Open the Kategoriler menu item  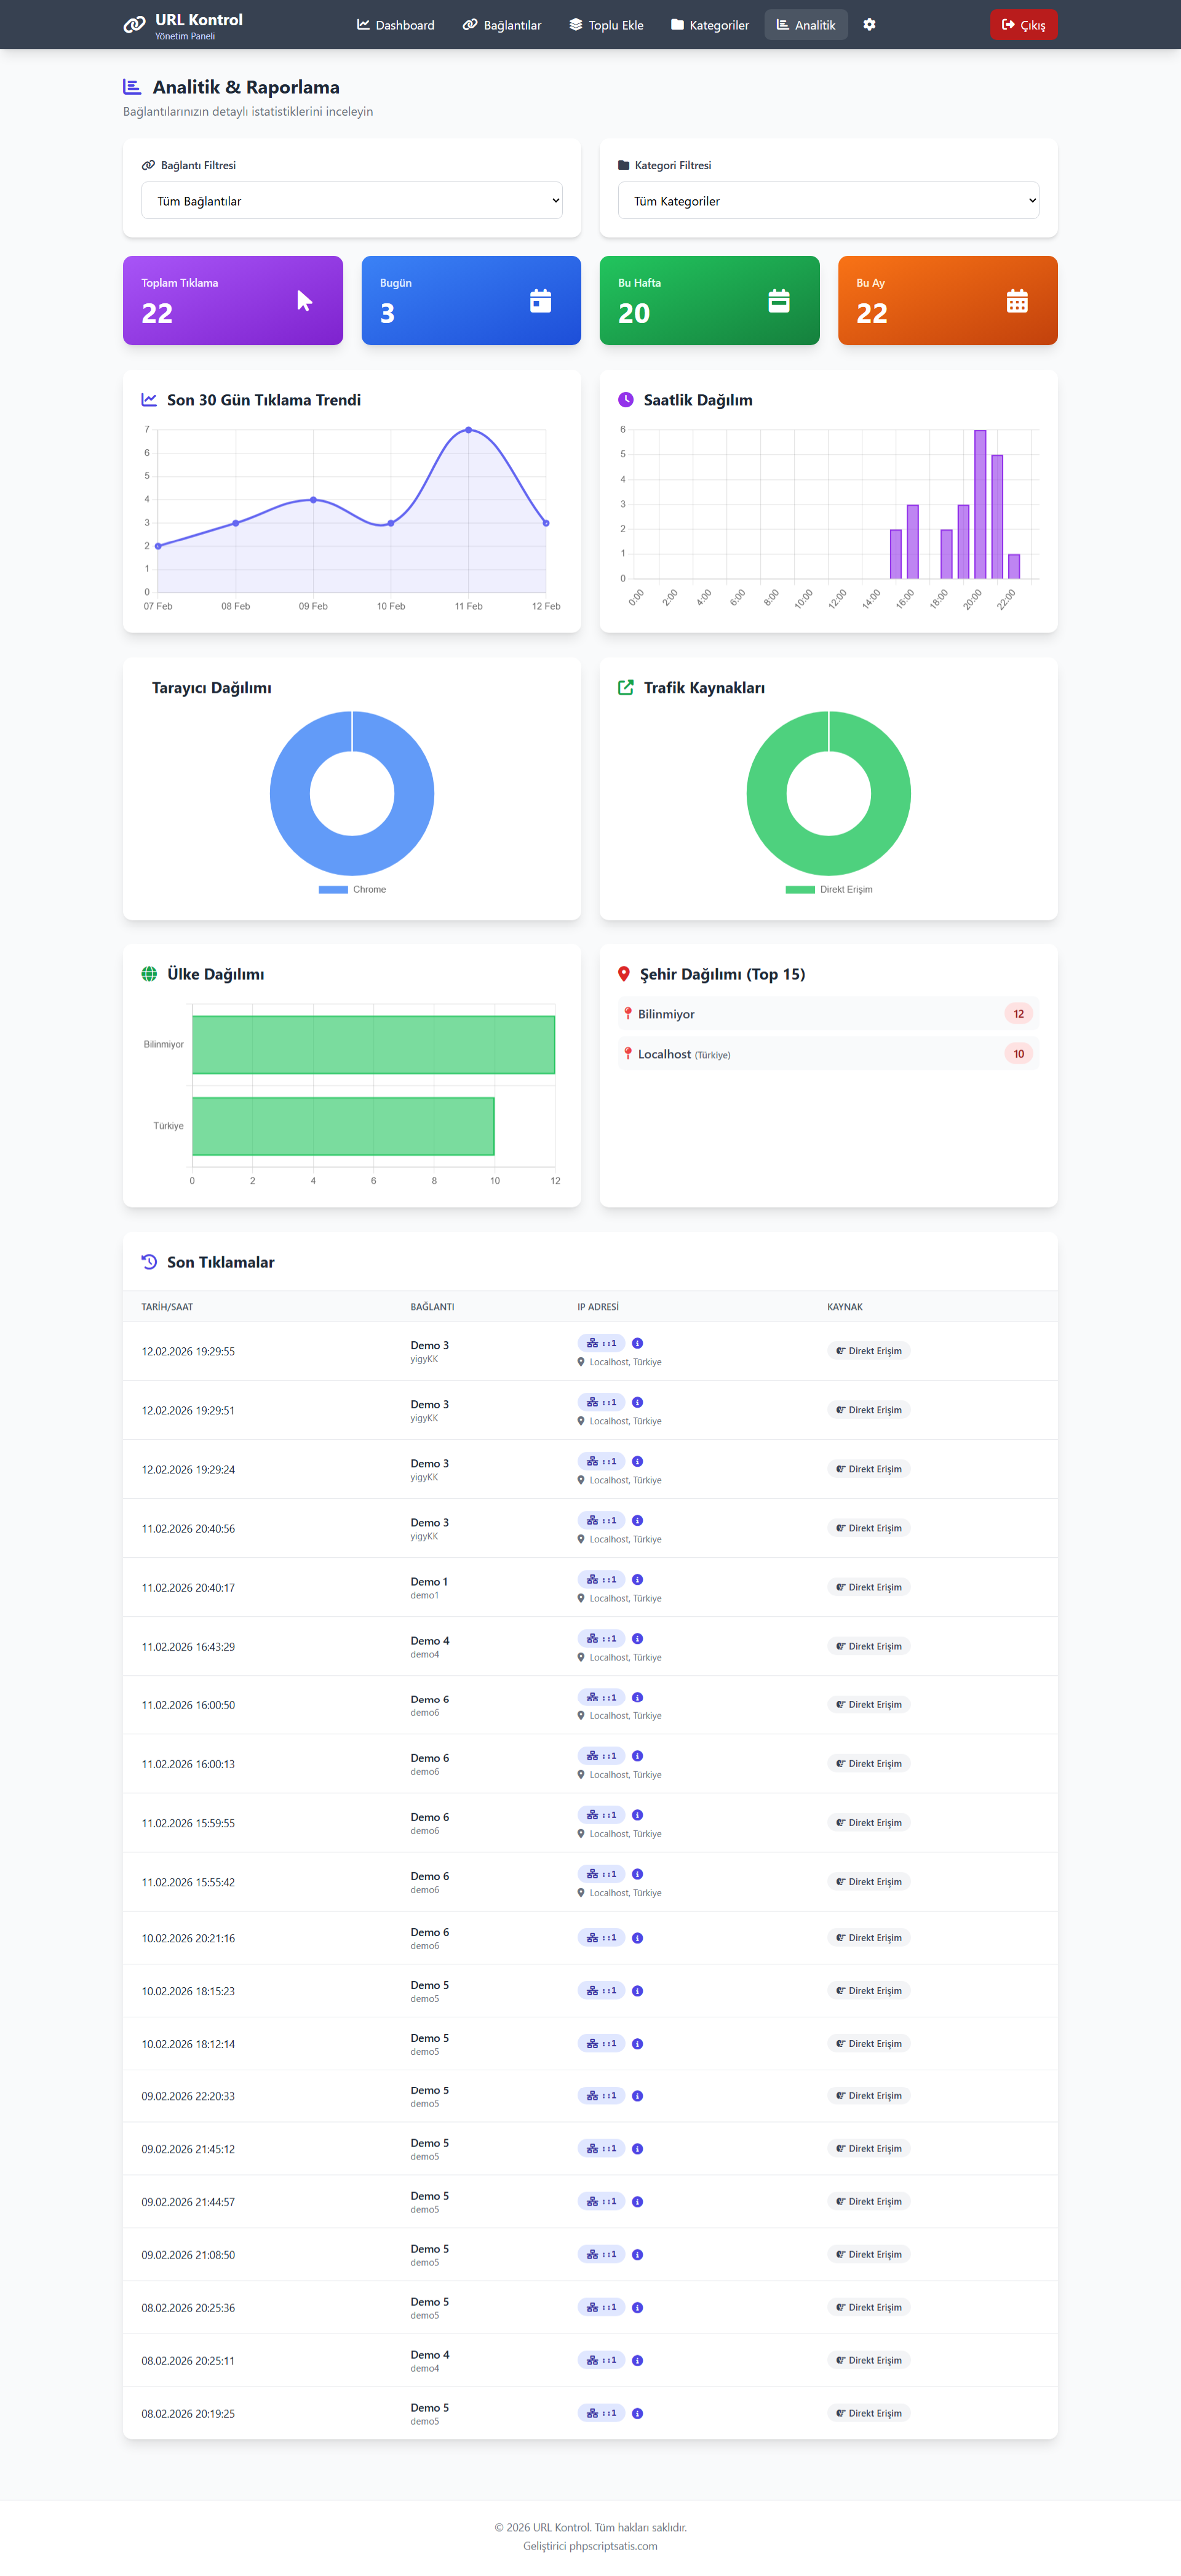tap(710, 25)
